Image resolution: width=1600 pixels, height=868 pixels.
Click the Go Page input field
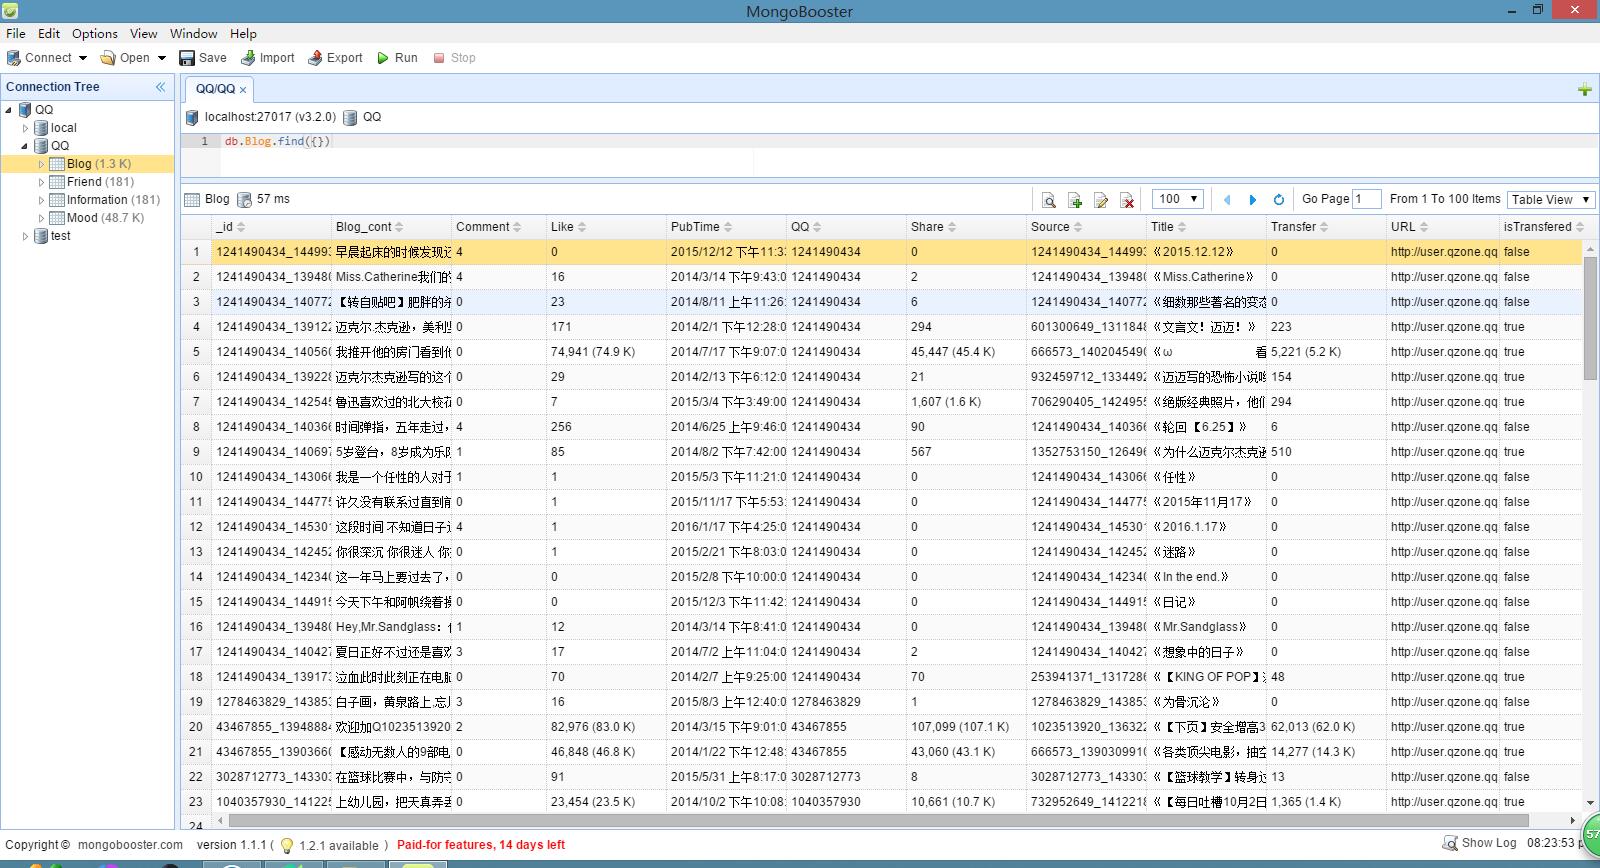[x=1367, y=199]
